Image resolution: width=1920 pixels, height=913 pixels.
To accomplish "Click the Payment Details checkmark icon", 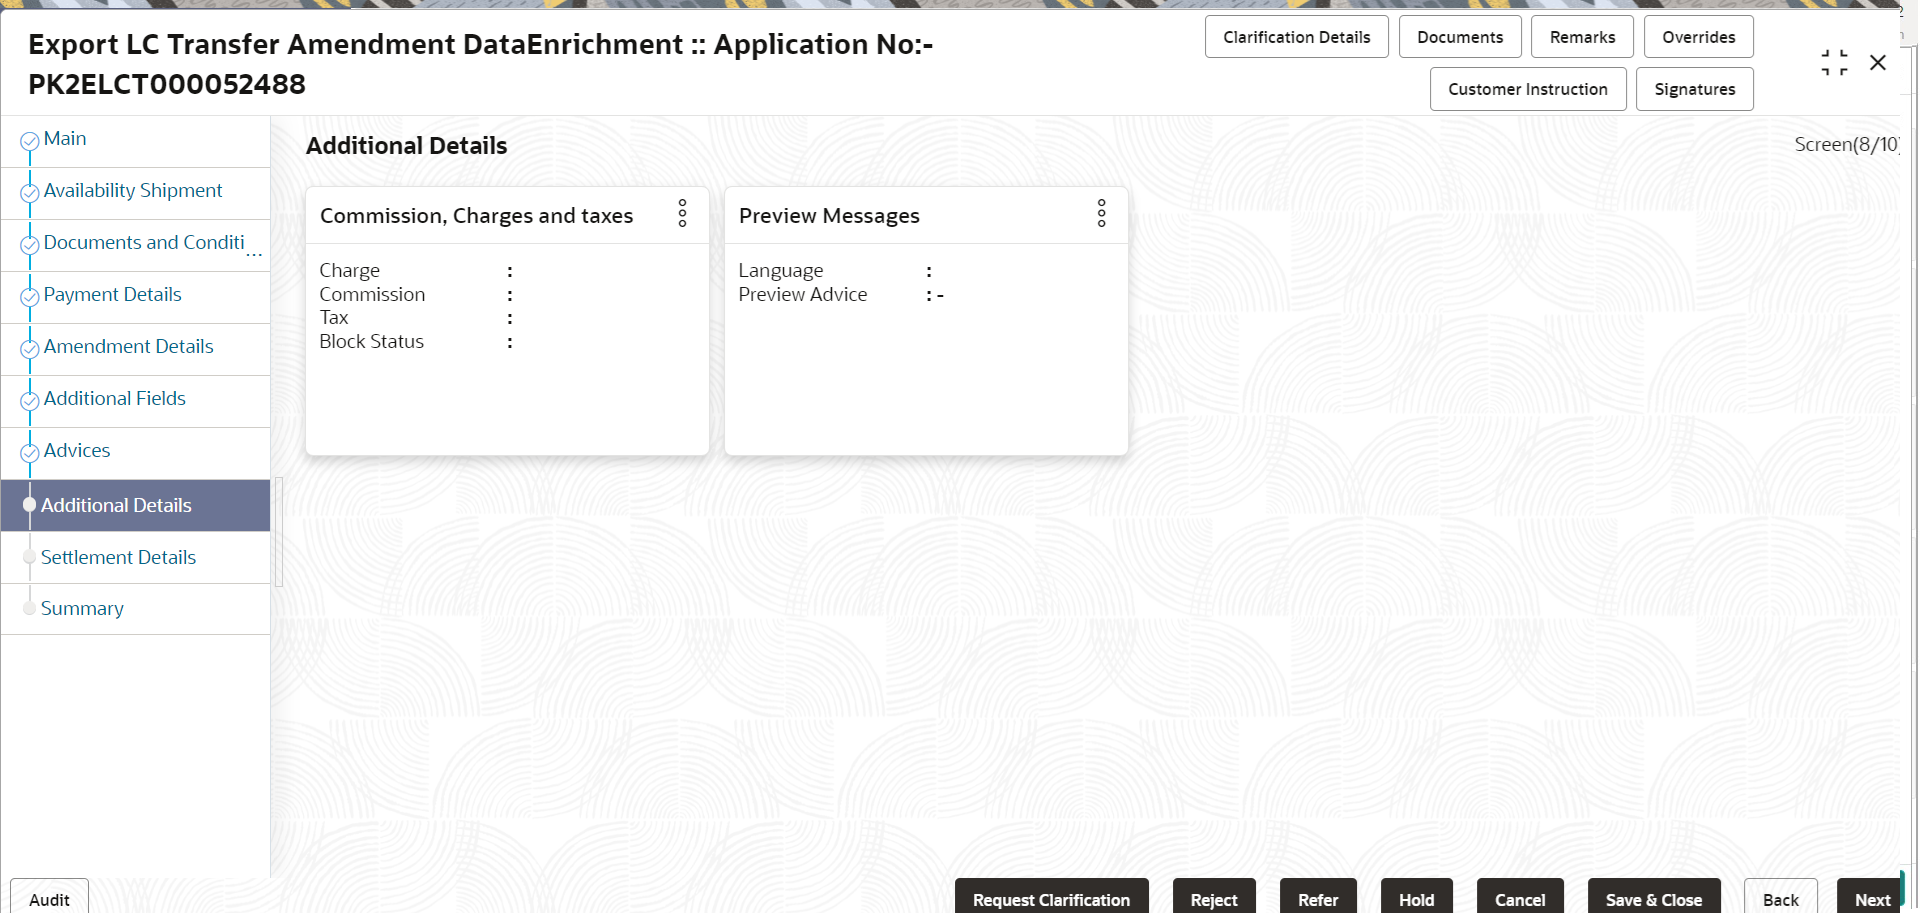I will click(30, 297).
